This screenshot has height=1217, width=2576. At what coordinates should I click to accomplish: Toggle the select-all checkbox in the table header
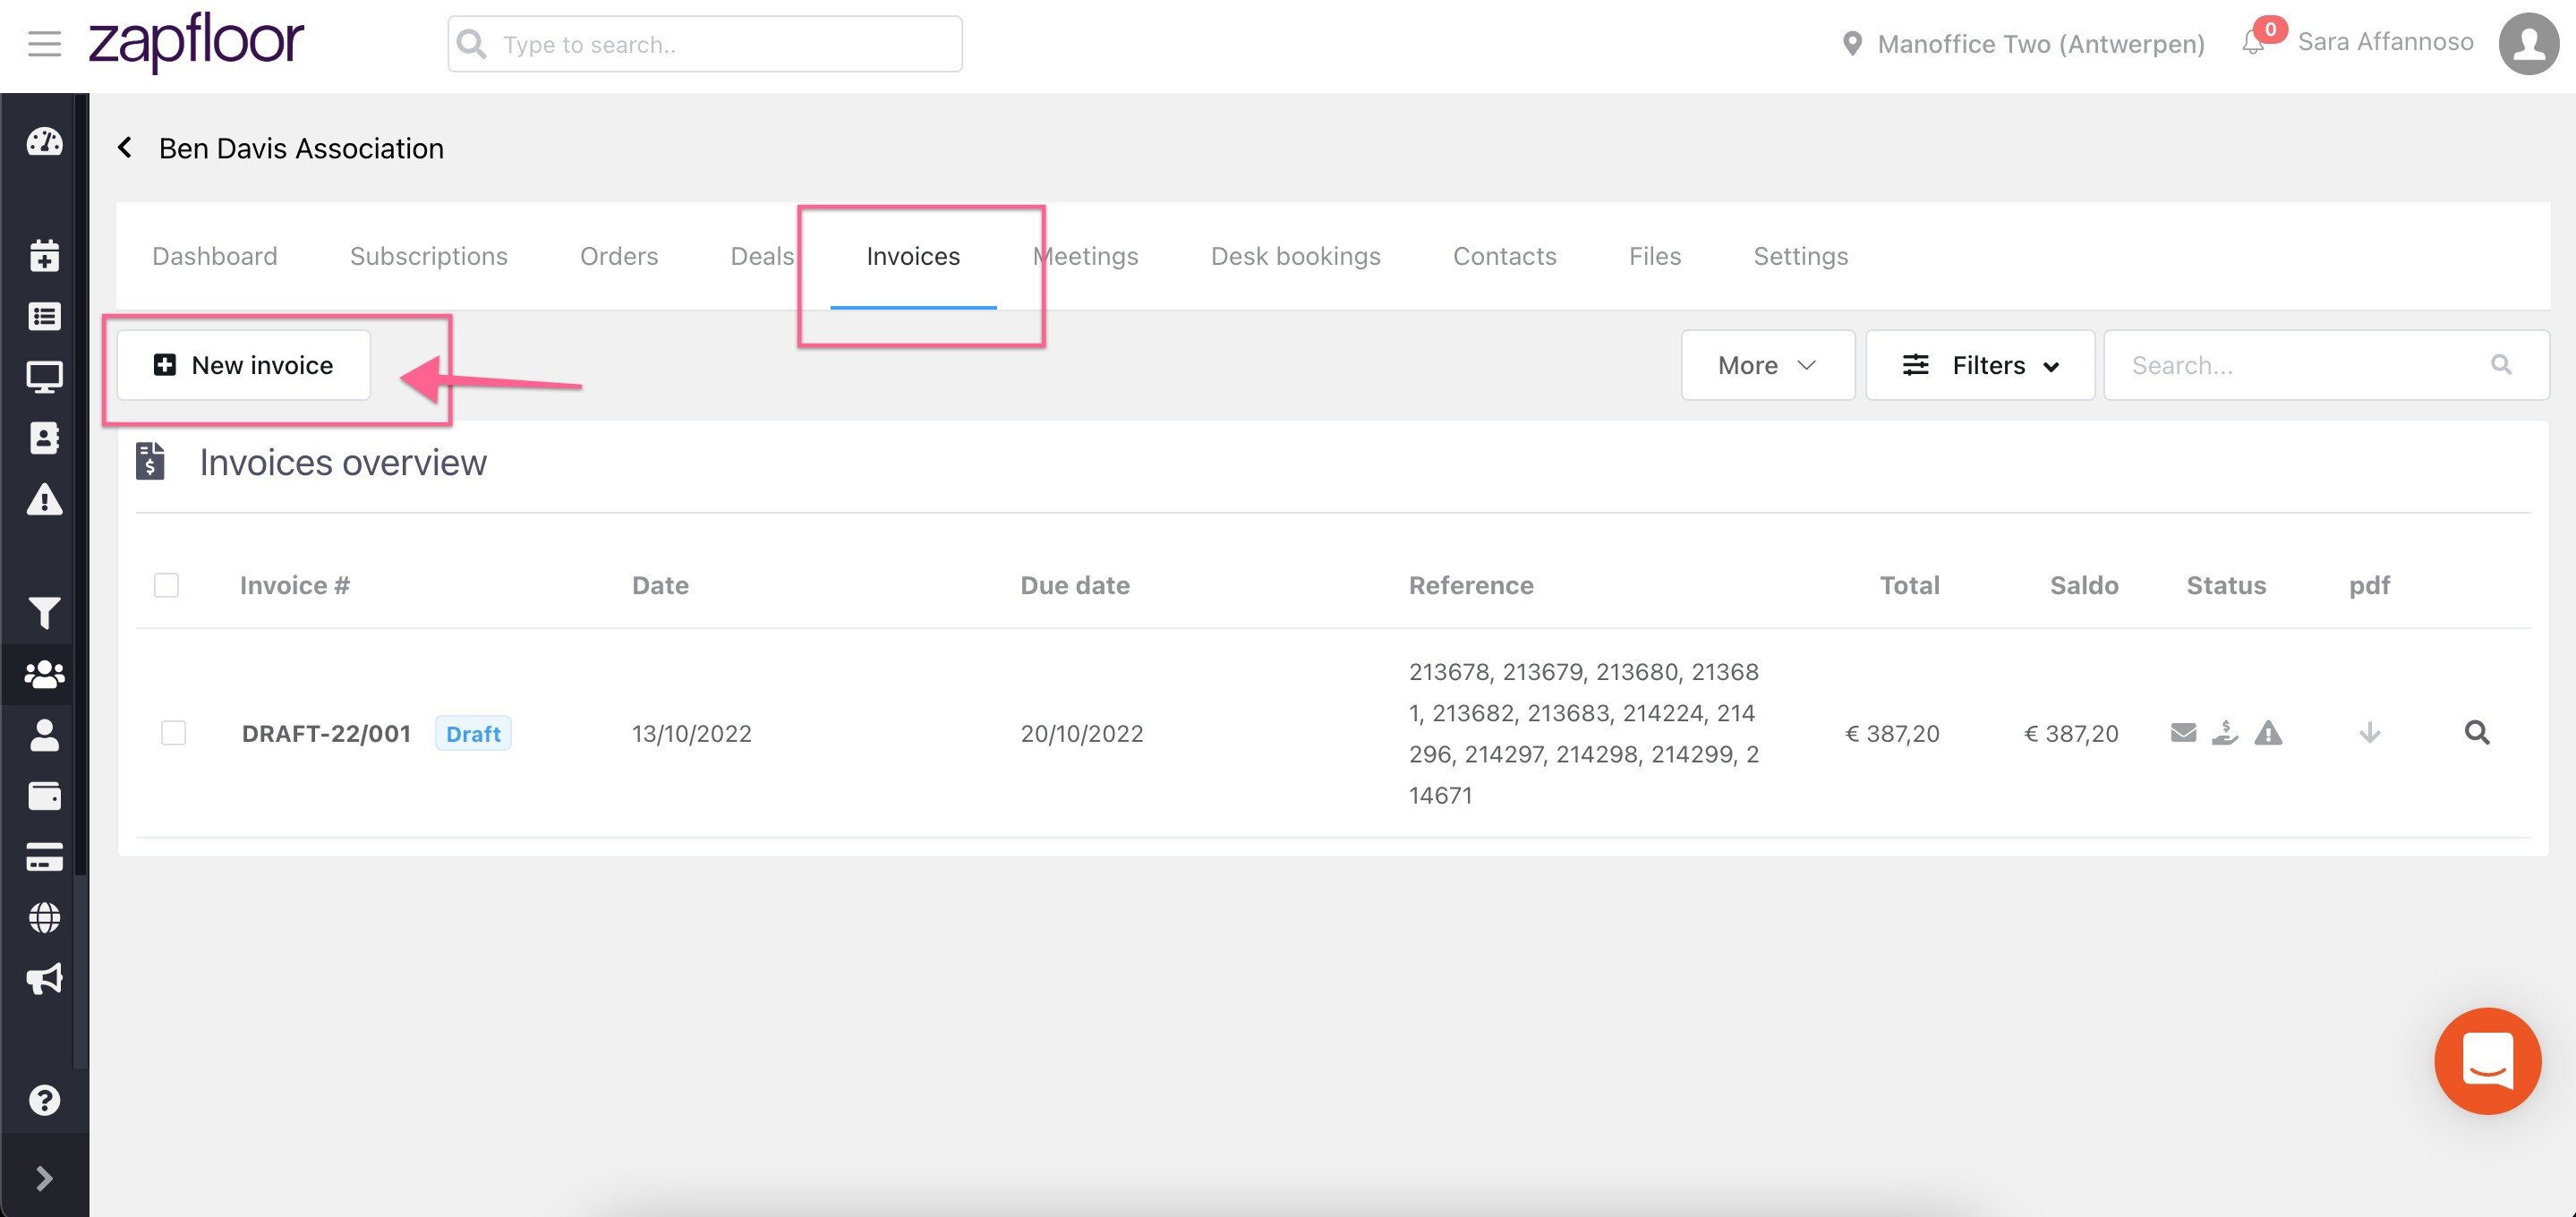167,585
